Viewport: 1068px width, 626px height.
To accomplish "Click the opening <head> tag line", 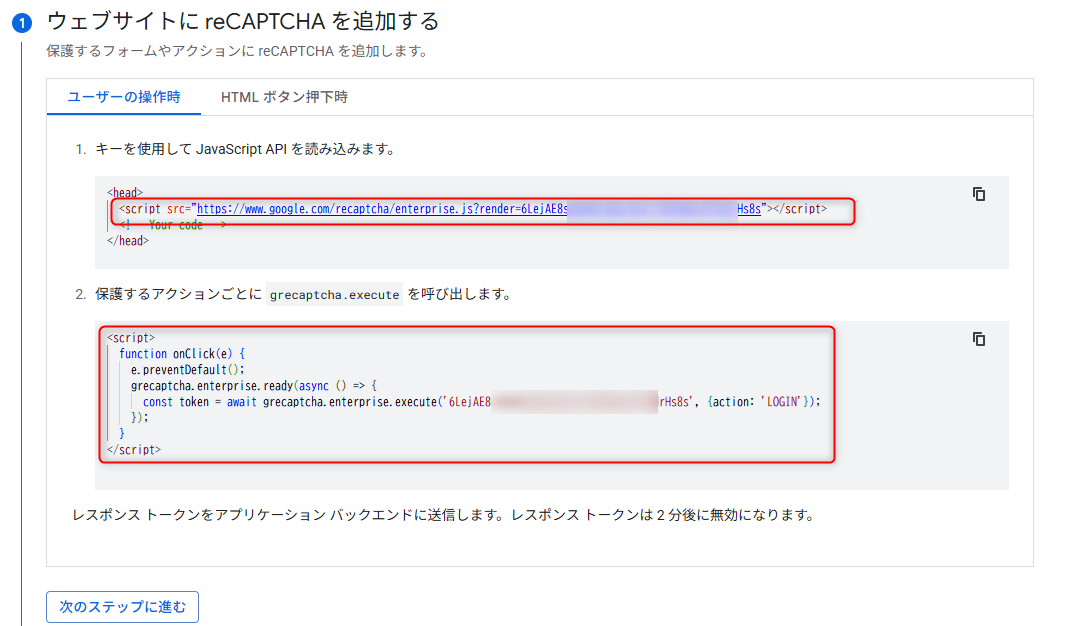I will [x=125, y=192].
